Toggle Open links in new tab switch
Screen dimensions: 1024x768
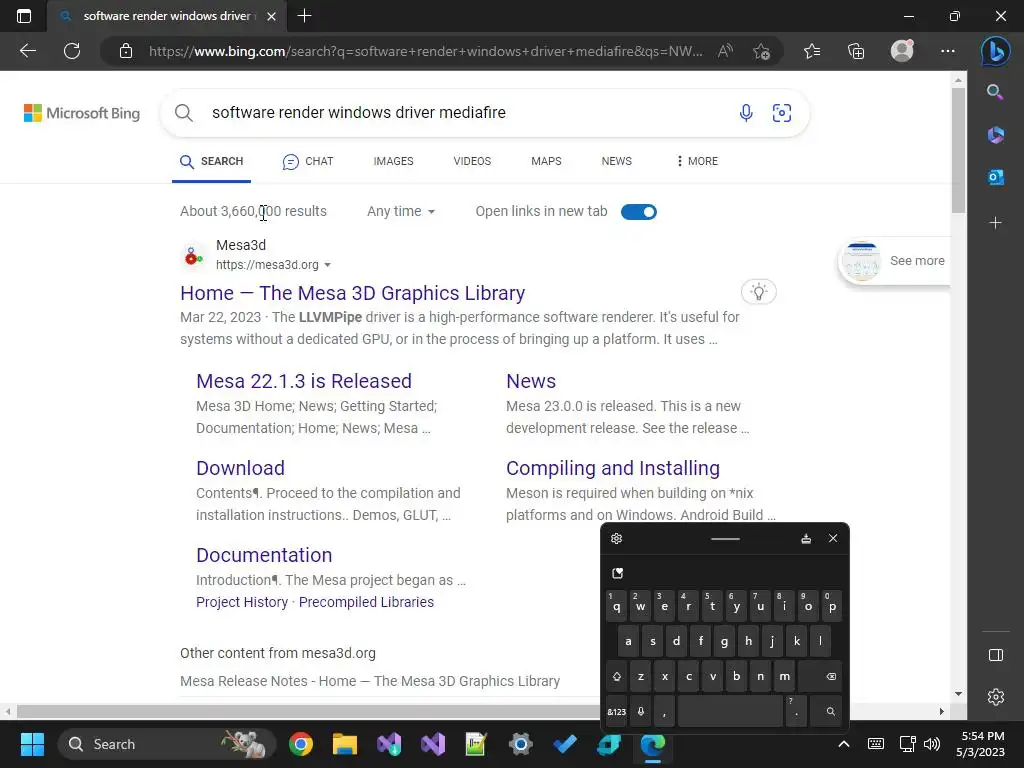639,212
